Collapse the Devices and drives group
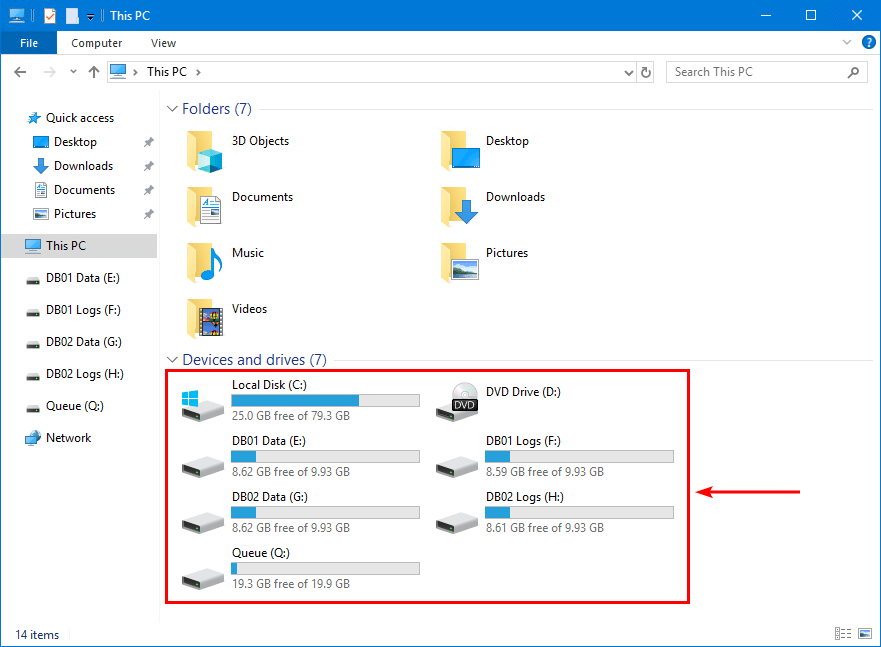Screen dimensions: 881x647 click(171, 360)
